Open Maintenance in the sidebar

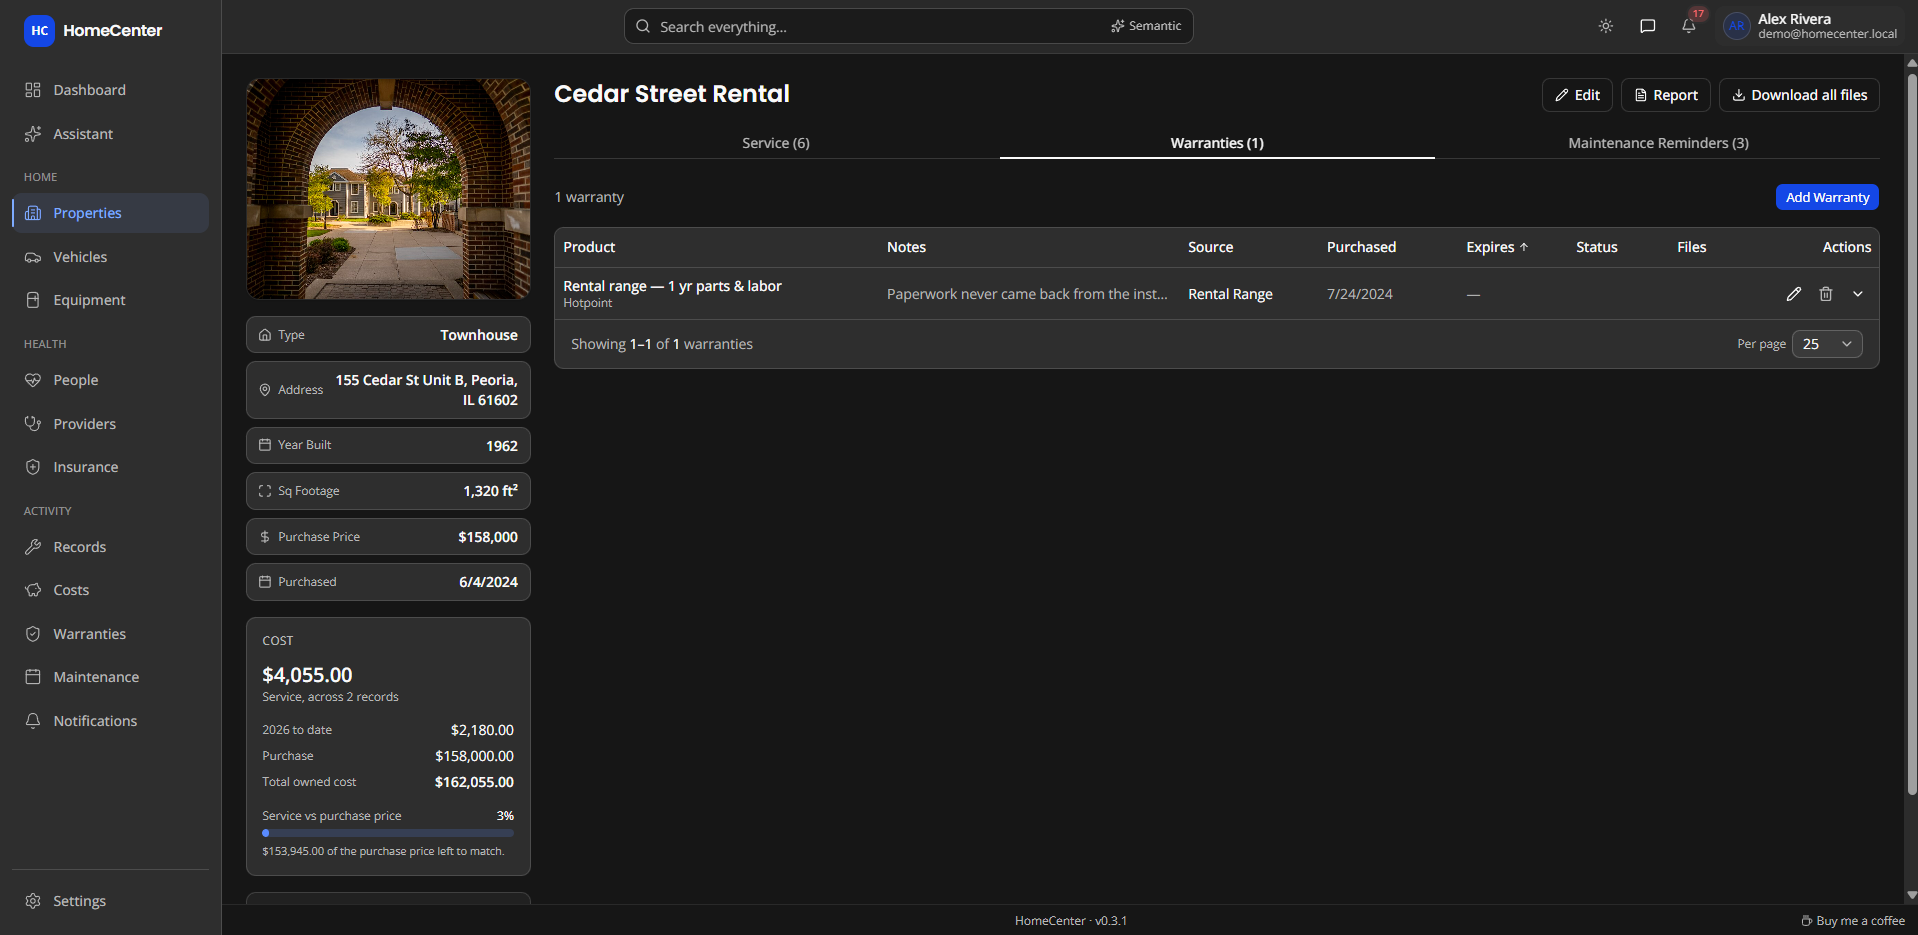(x=110, y=677)
